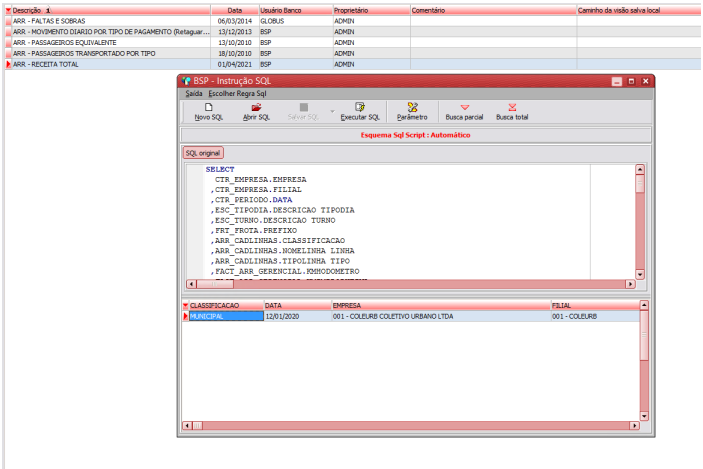This screenshot has height=469, width=703.
Task: Click the GLOBUS user cell
Action: [x=295, y=21]
